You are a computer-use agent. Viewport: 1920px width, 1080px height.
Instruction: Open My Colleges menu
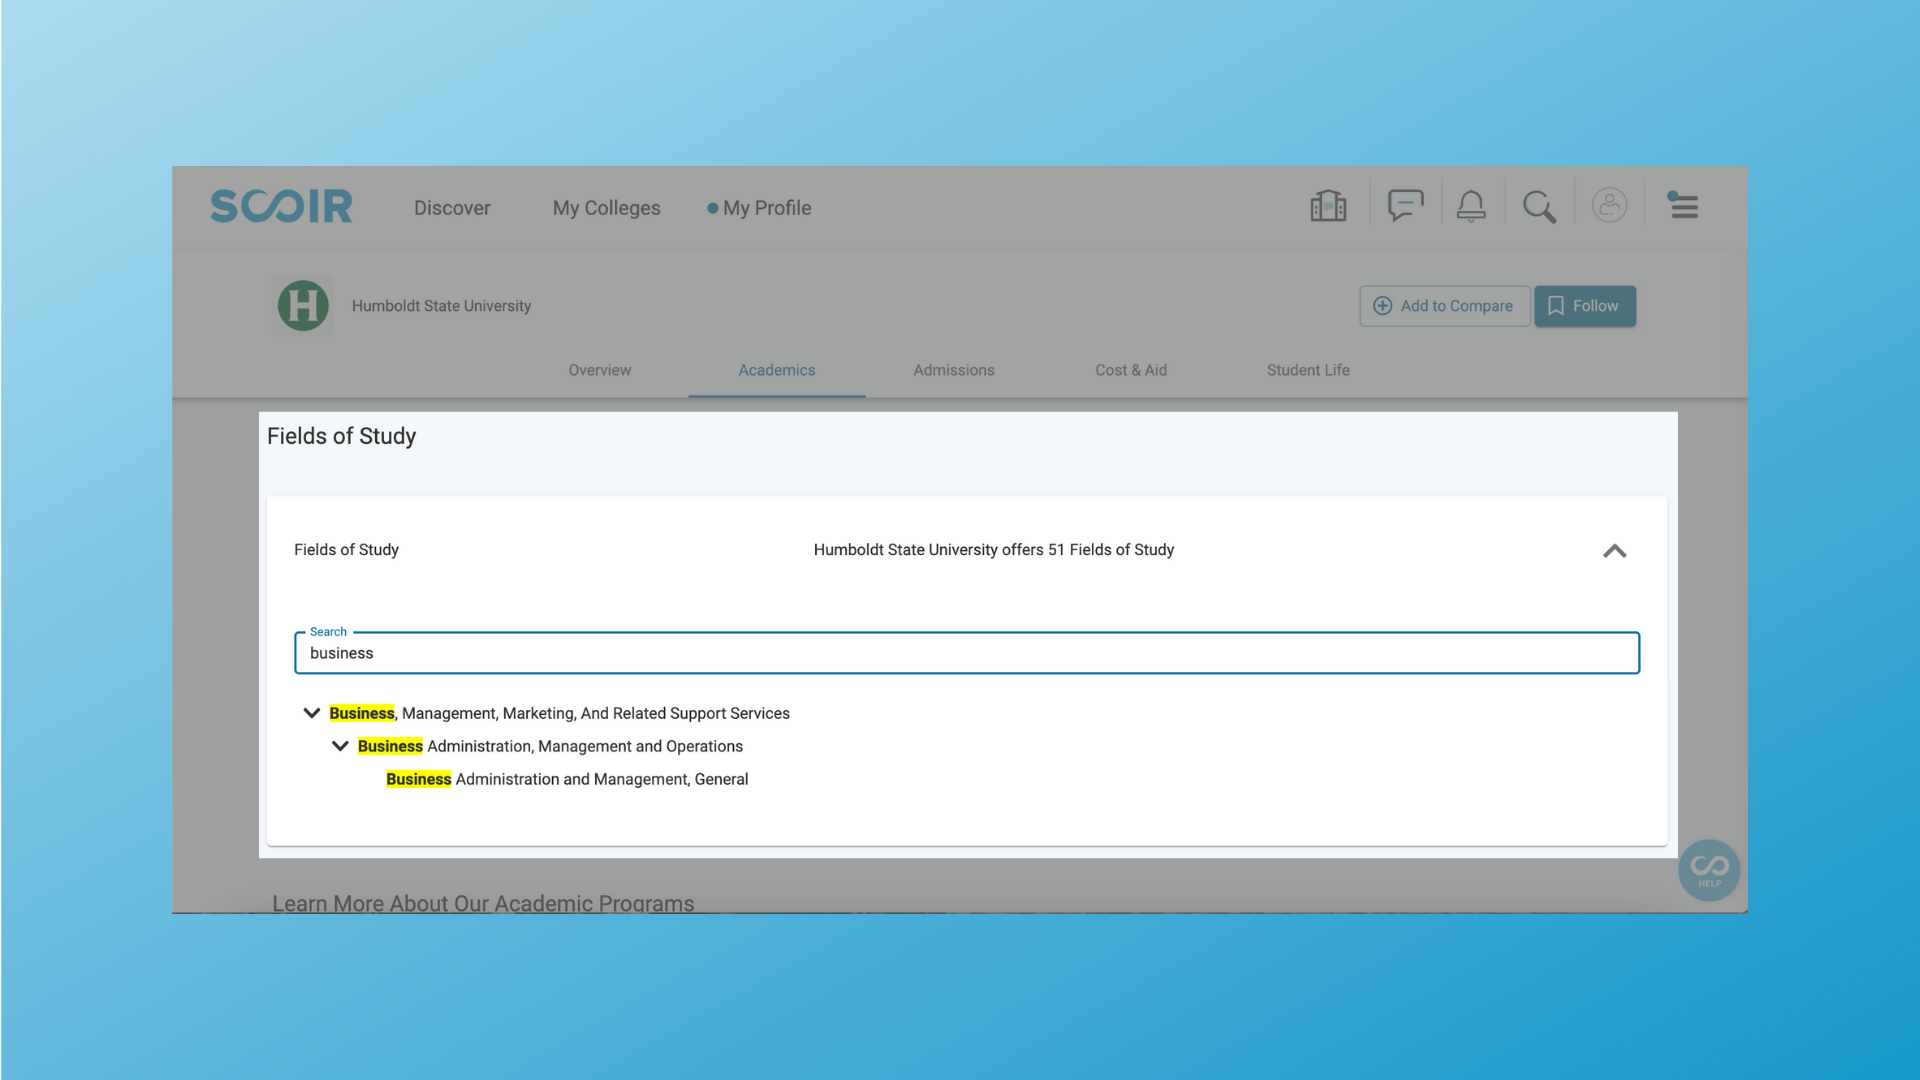pyautogui.click(x=606, y=208)
